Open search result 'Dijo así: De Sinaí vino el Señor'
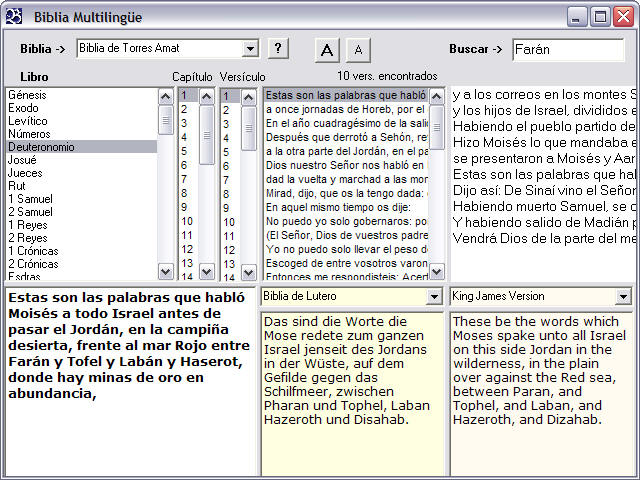 click(x=544, y=191)
